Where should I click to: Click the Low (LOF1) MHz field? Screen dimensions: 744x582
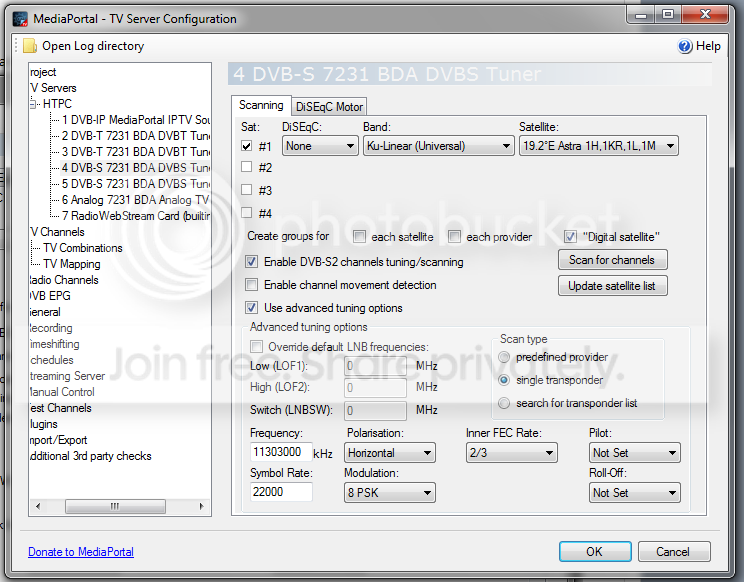375,366
